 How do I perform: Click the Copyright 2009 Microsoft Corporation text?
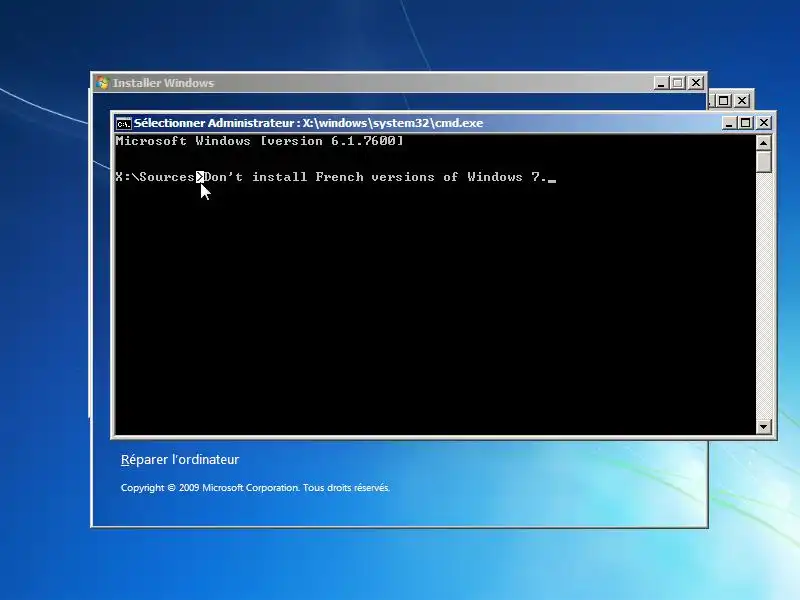pos(255,488)
